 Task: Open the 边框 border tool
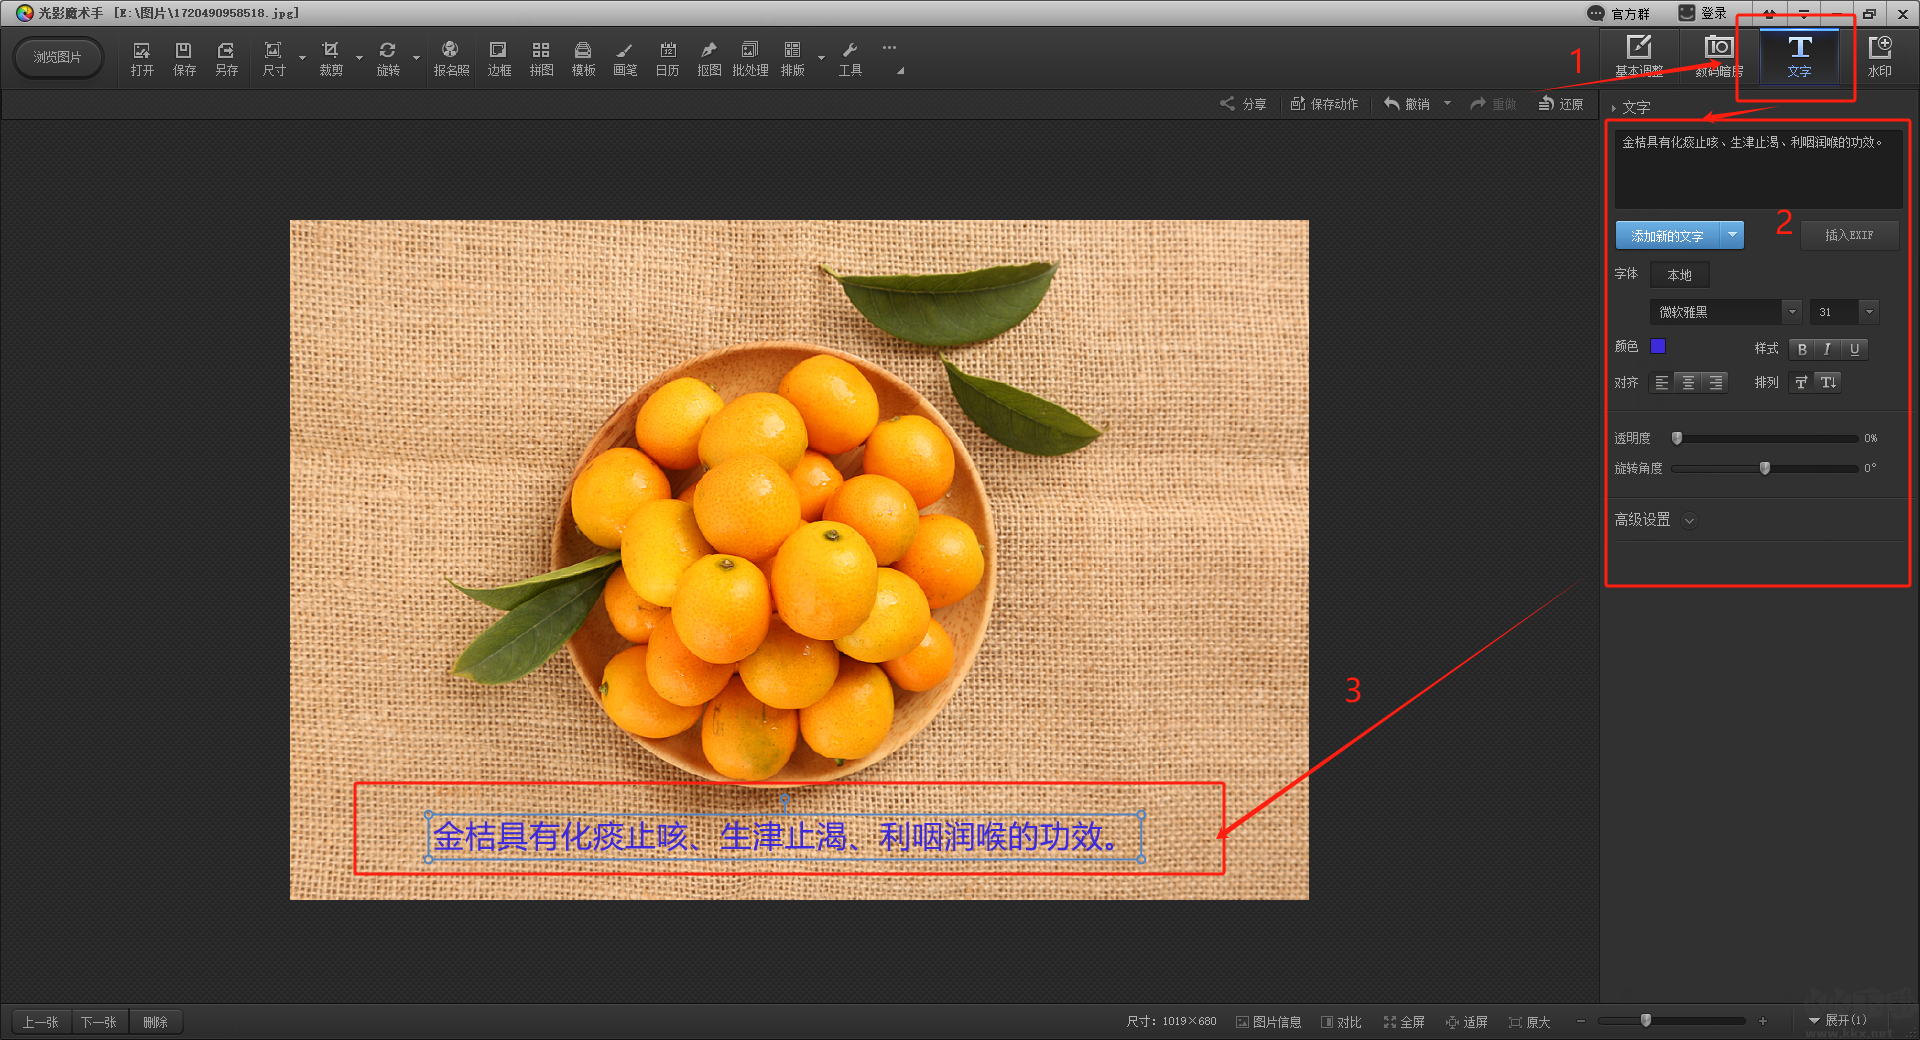pos(498,57)
